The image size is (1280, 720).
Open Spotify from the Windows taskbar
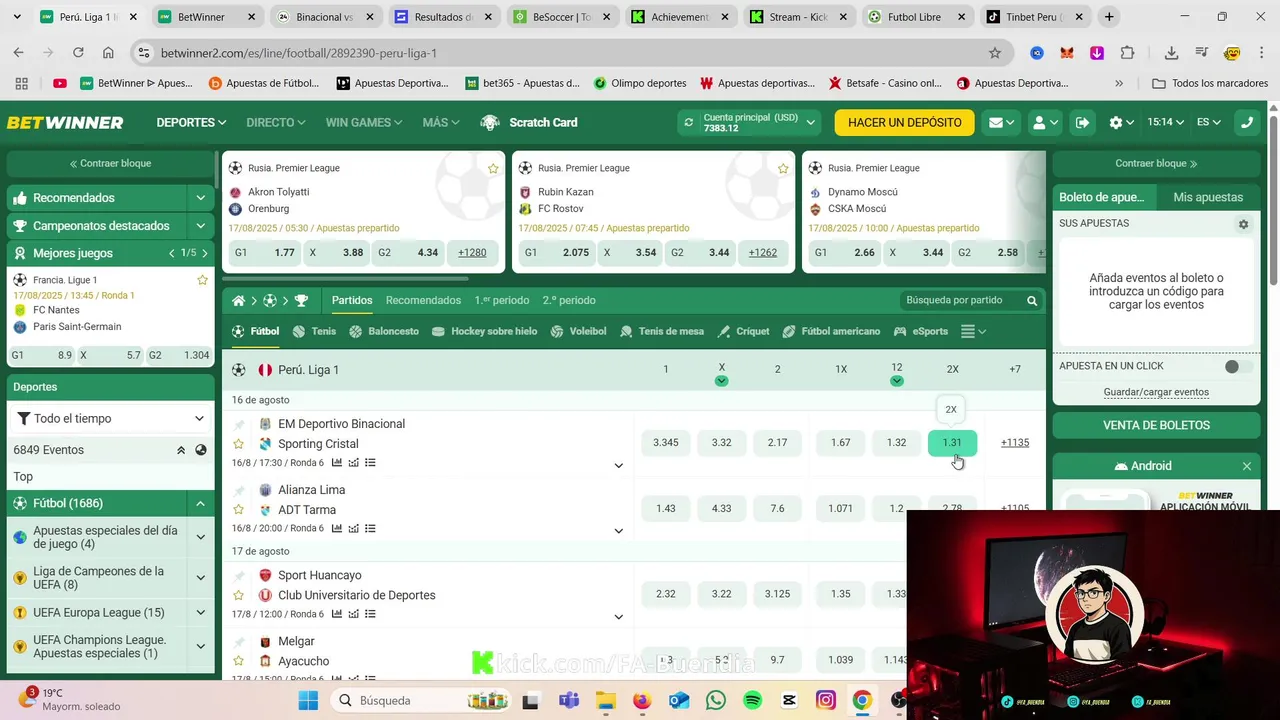[x=752, y=700]
